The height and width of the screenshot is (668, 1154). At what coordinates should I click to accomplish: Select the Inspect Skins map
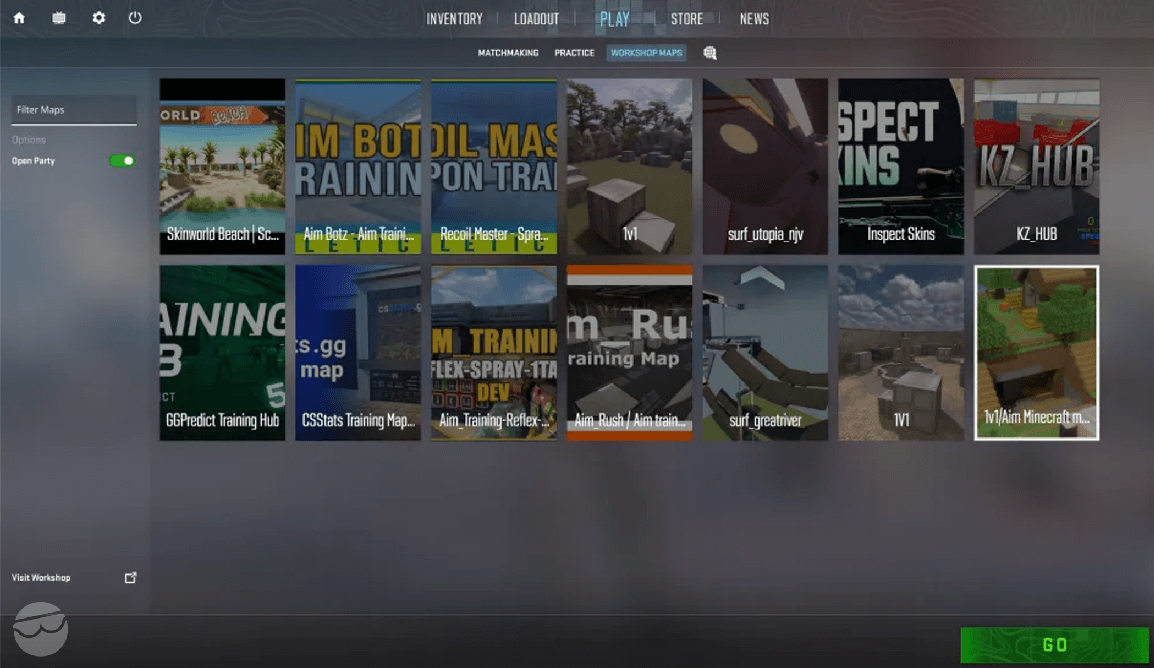[x=900, y=167]
